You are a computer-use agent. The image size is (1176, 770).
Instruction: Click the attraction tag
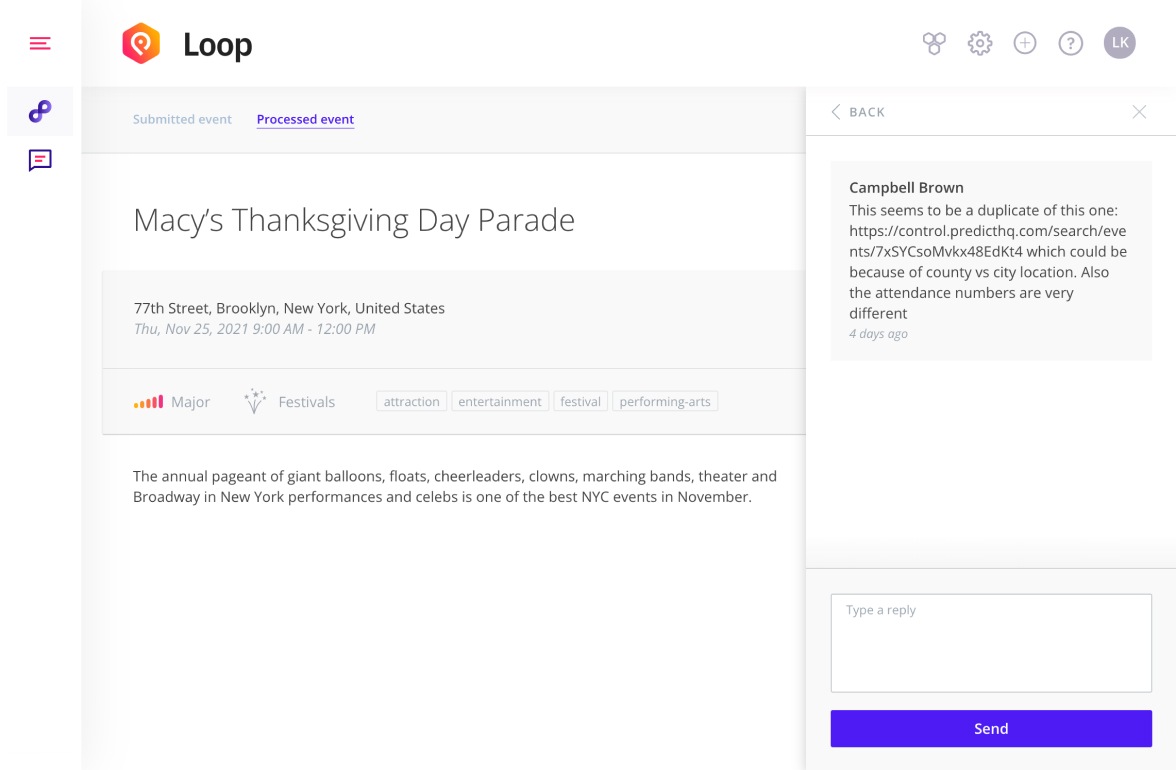[412, 401]
